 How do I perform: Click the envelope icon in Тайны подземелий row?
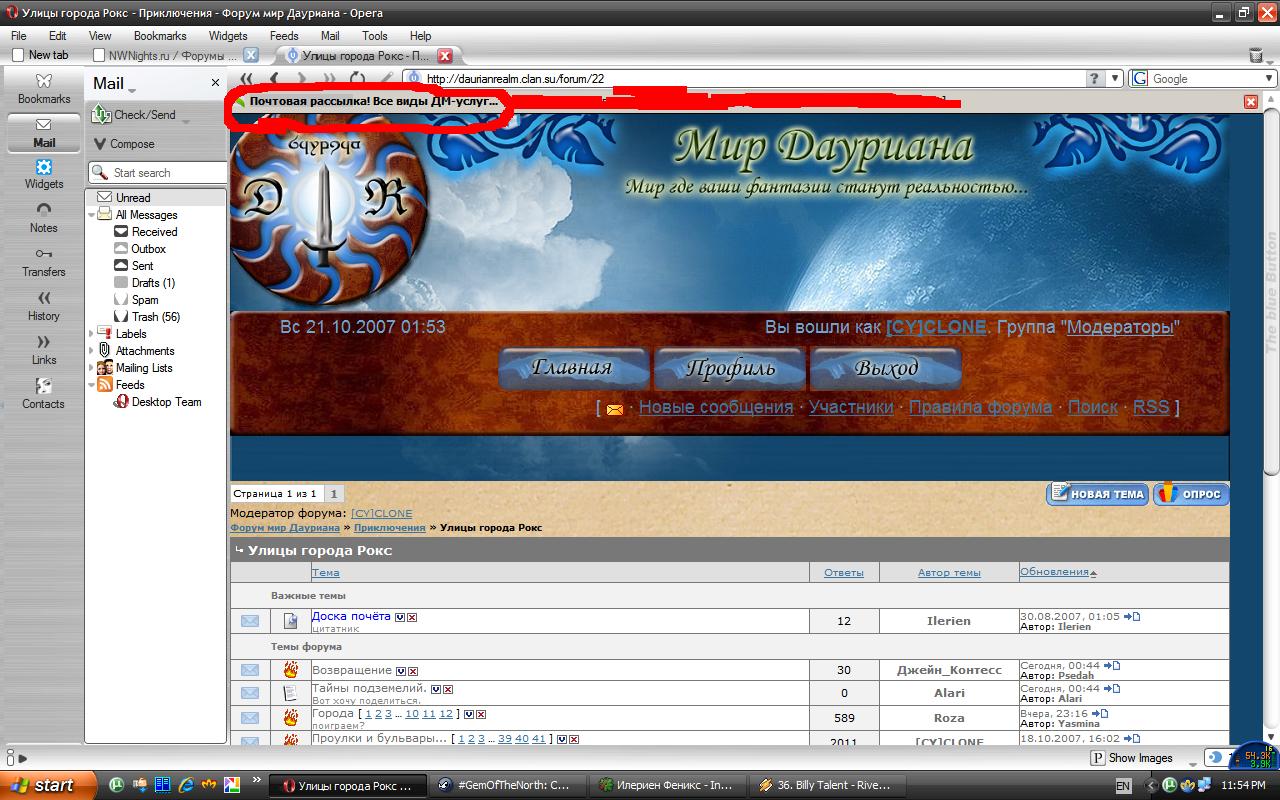(x=249, y=693)
